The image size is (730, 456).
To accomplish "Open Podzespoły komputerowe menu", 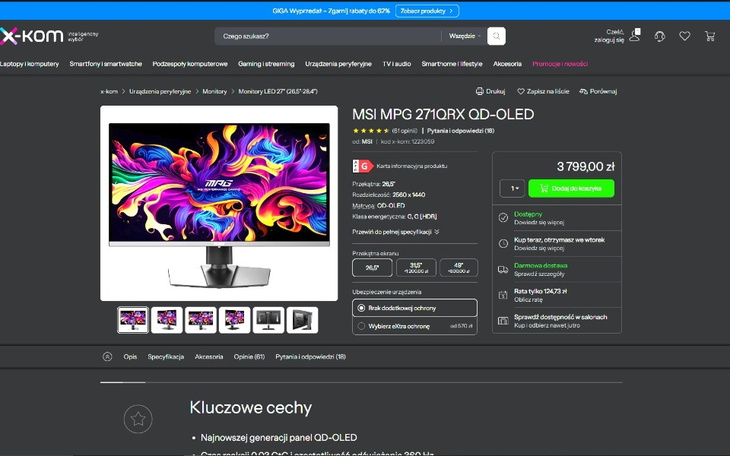I will (x=190, y=64).
